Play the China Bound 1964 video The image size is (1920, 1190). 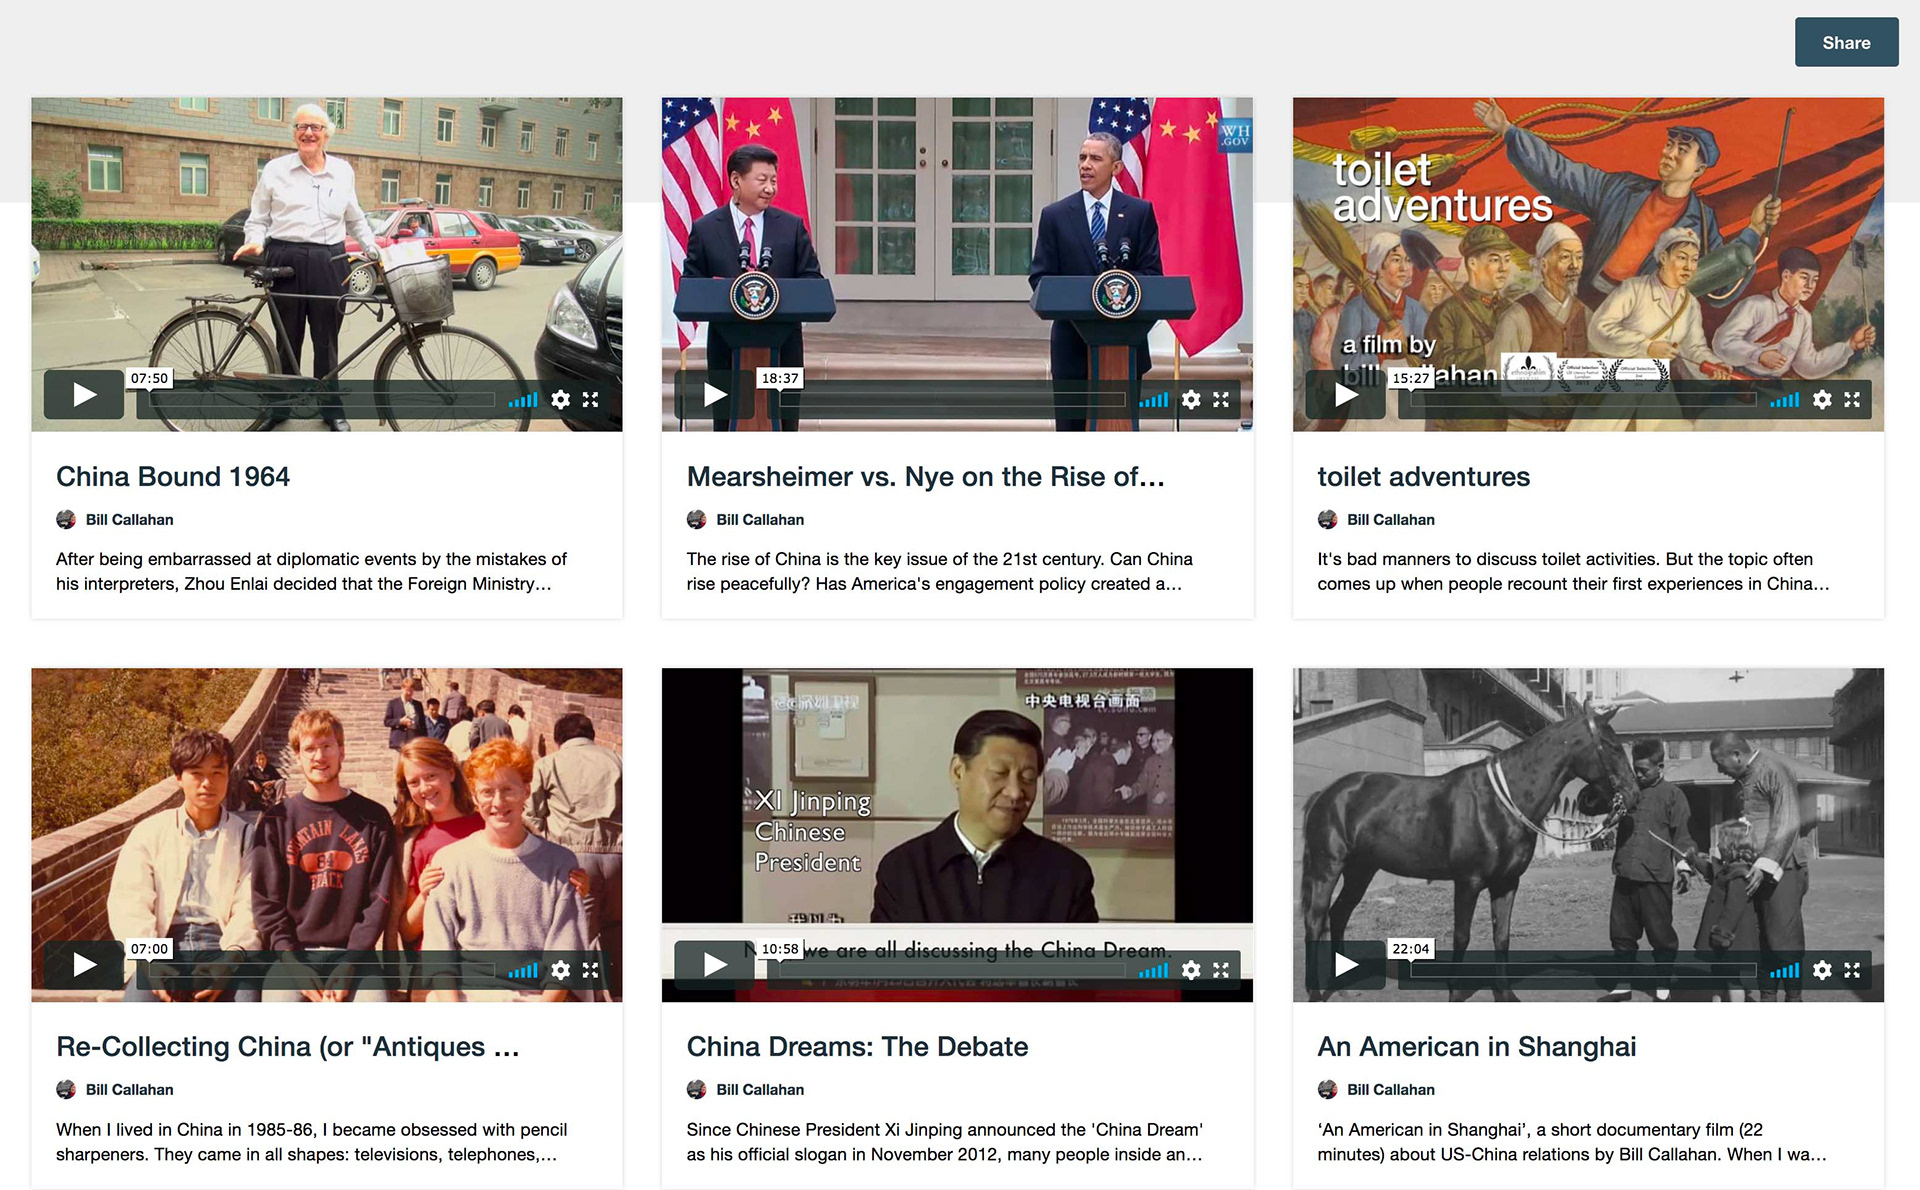84,395
